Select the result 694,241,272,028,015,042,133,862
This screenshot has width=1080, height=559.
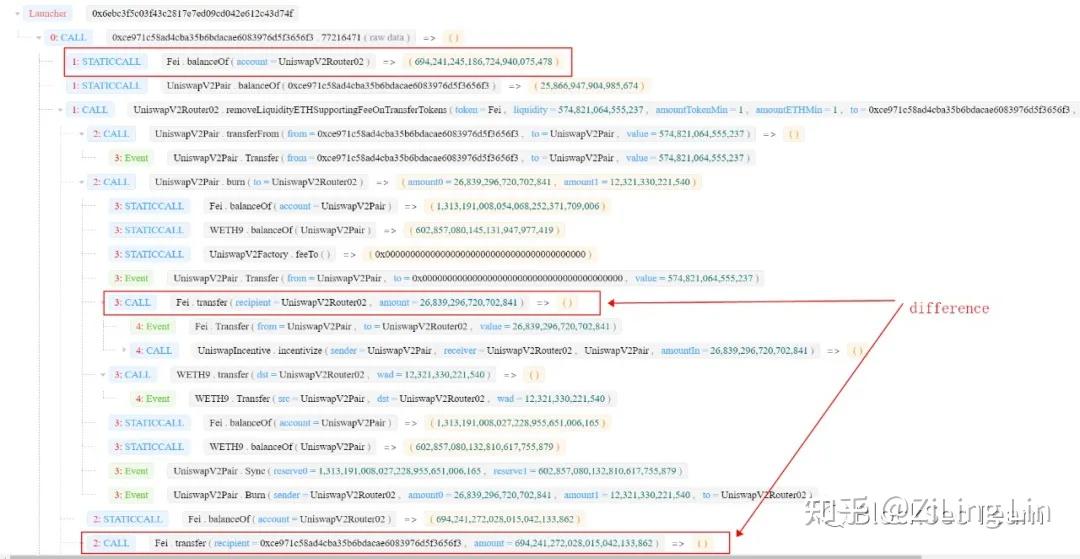tap(504, 519)
